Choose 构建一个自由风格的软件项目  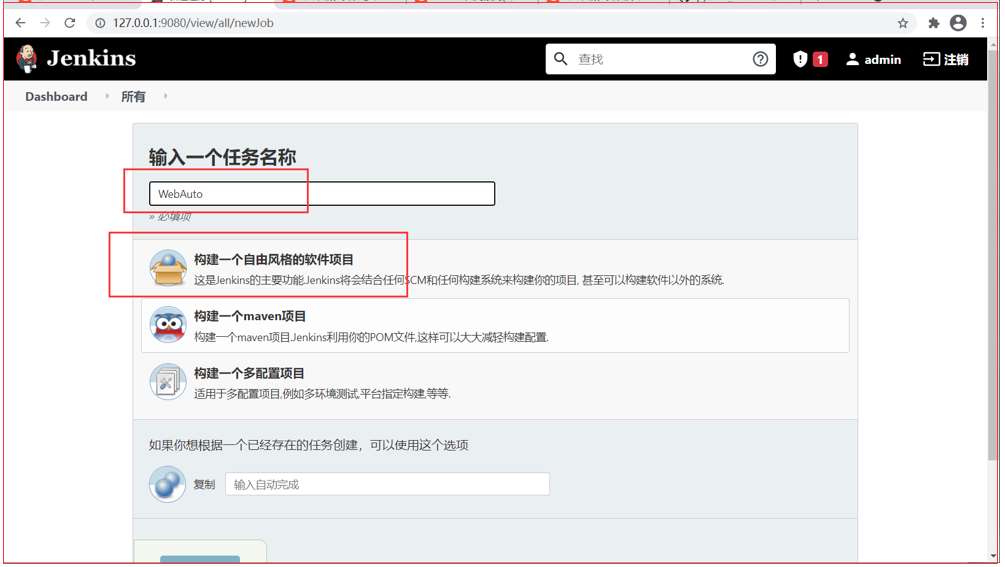tap(274, 259)
